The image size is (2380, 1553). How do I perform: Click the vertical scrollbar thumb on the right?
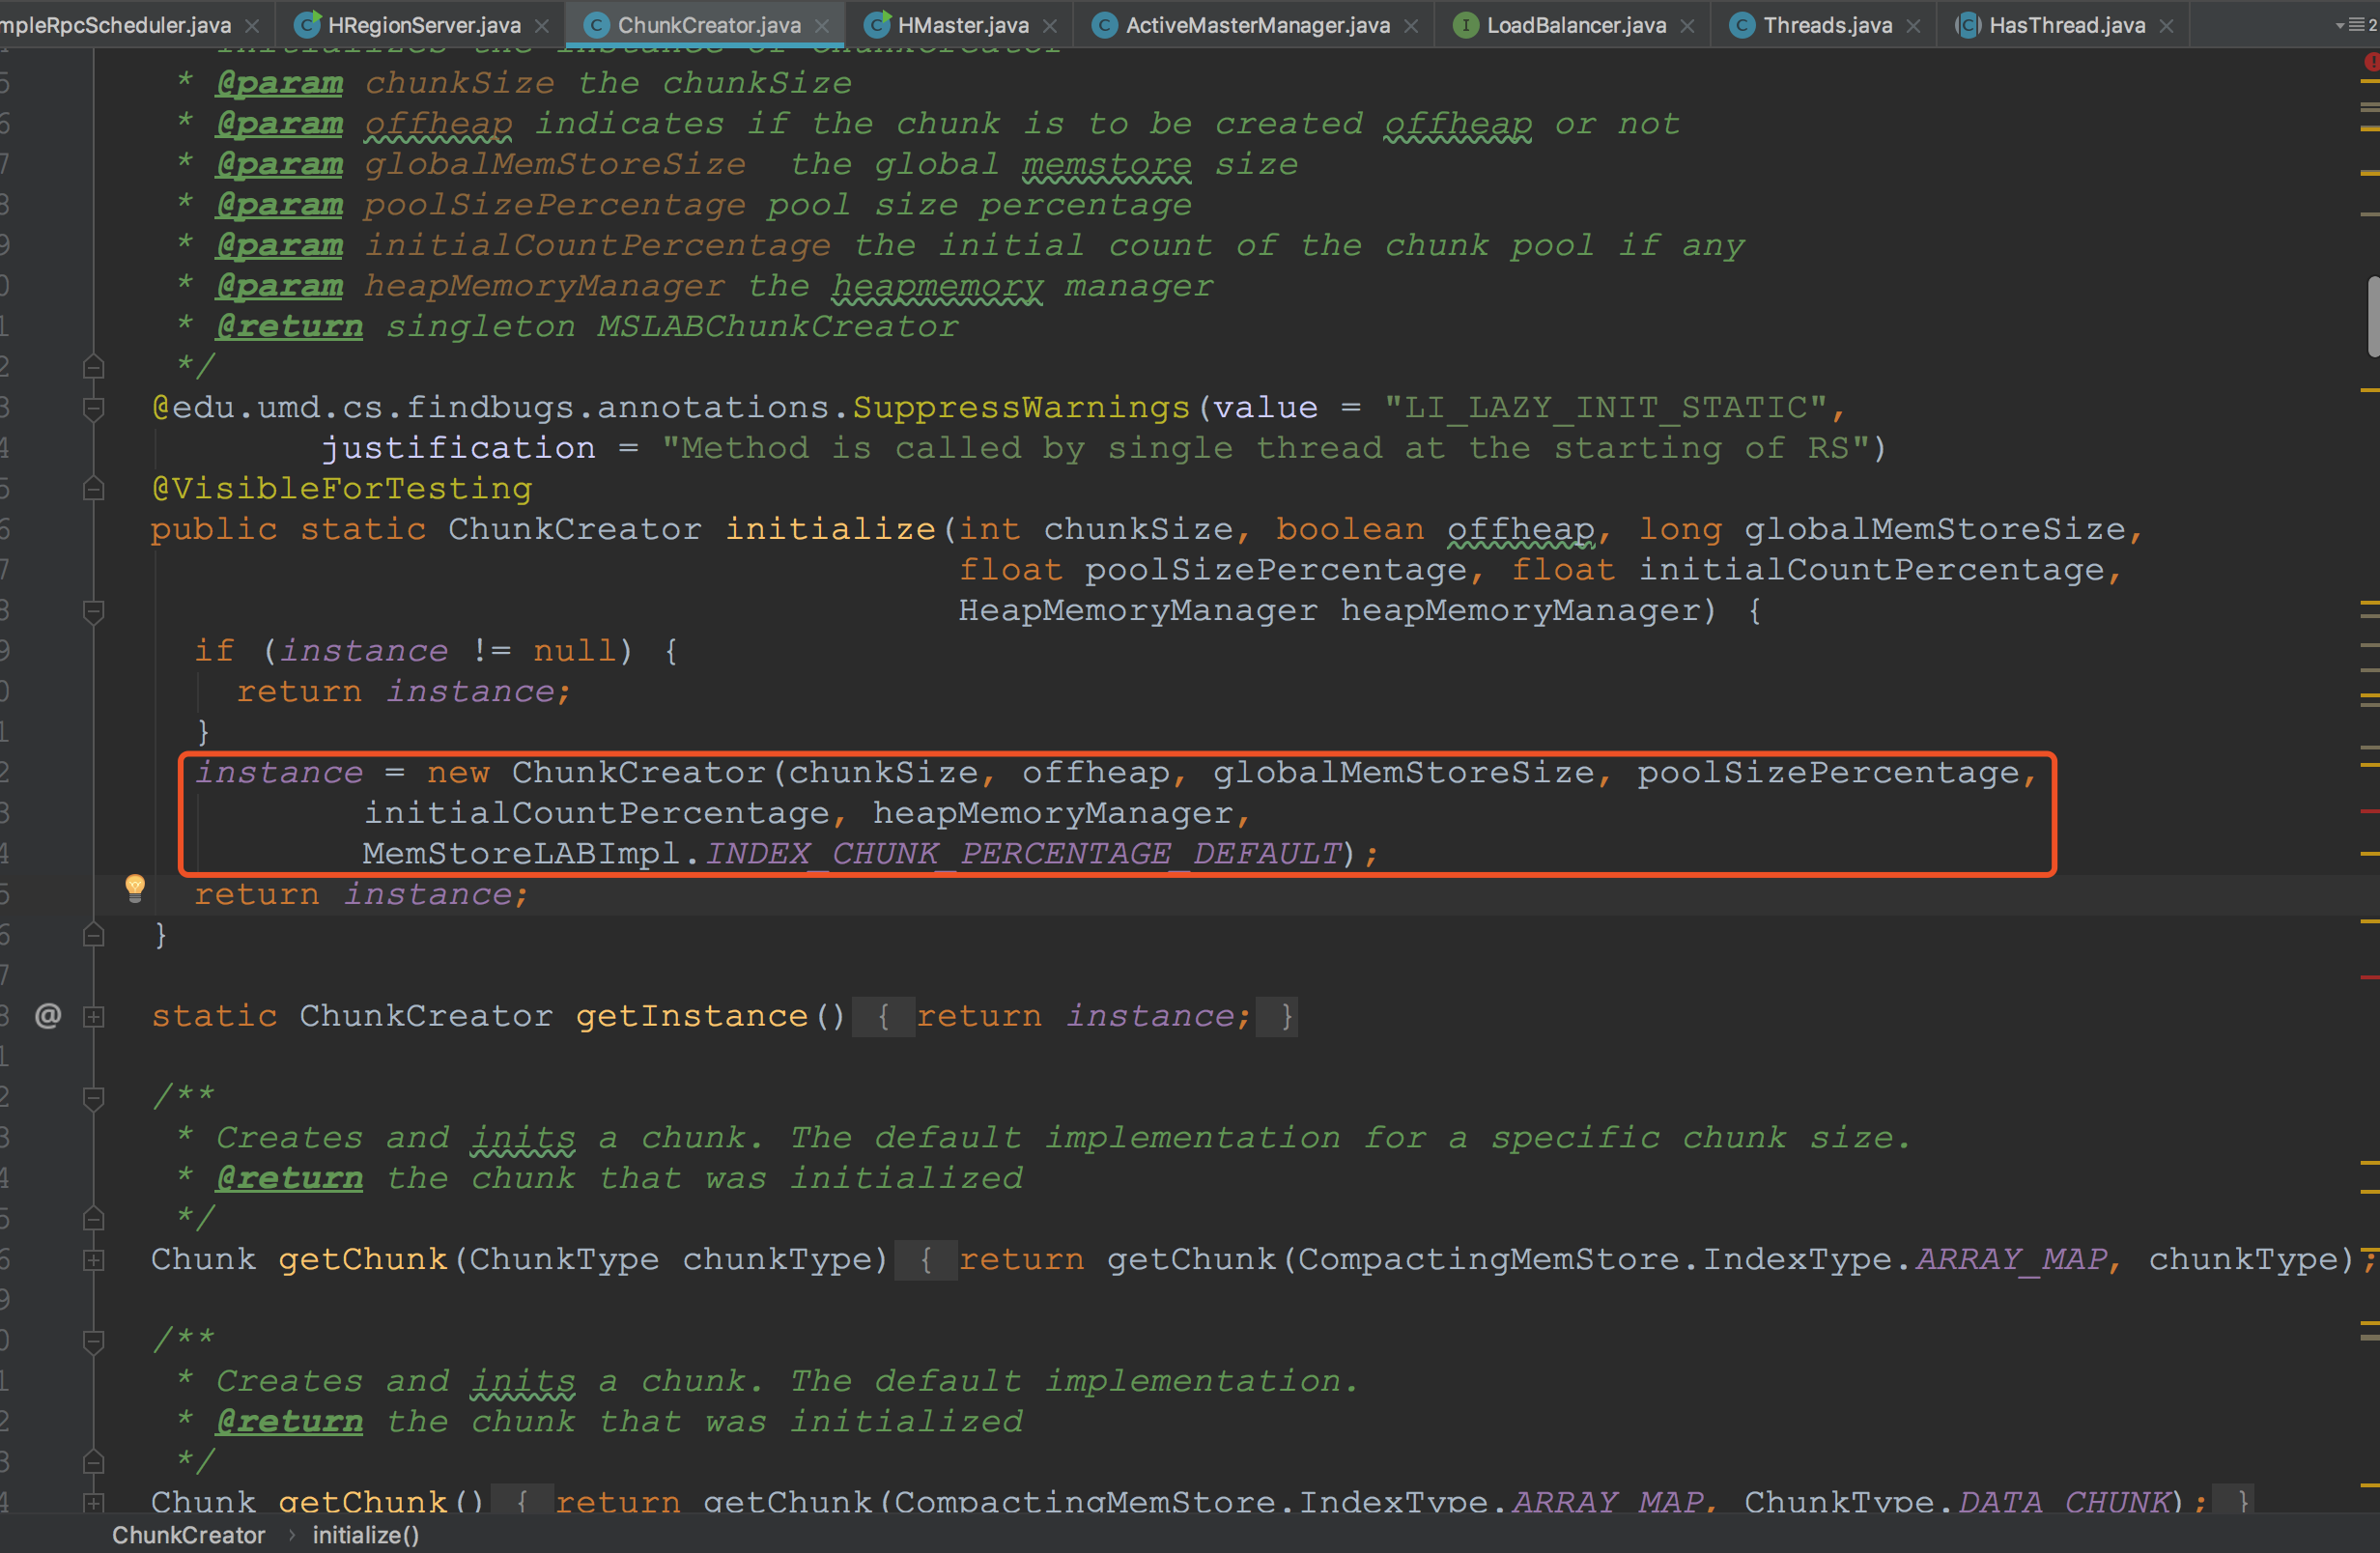point(2372,315)
